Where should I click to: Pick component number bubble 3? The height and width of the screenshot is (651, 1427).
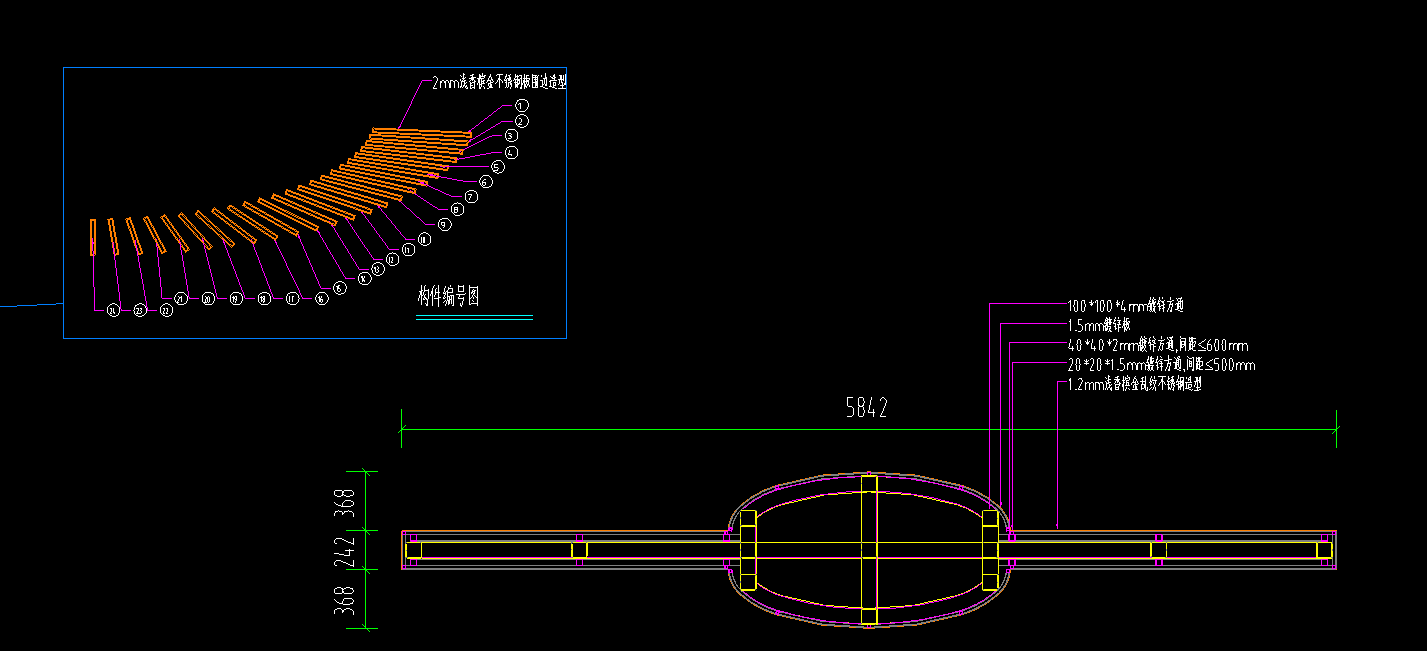[511, 136]
